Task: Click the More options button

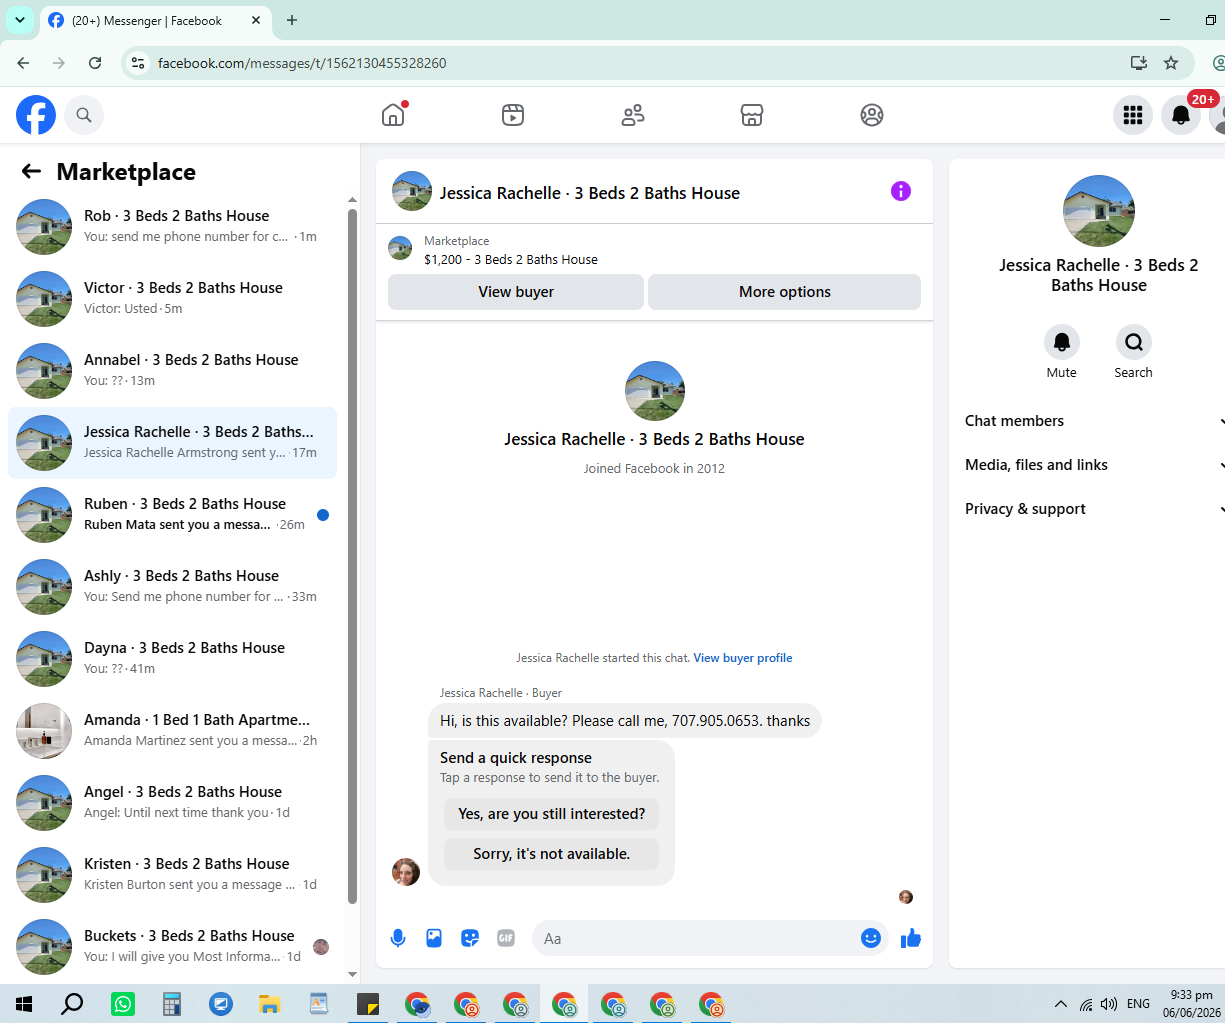Action: point(785,292)
